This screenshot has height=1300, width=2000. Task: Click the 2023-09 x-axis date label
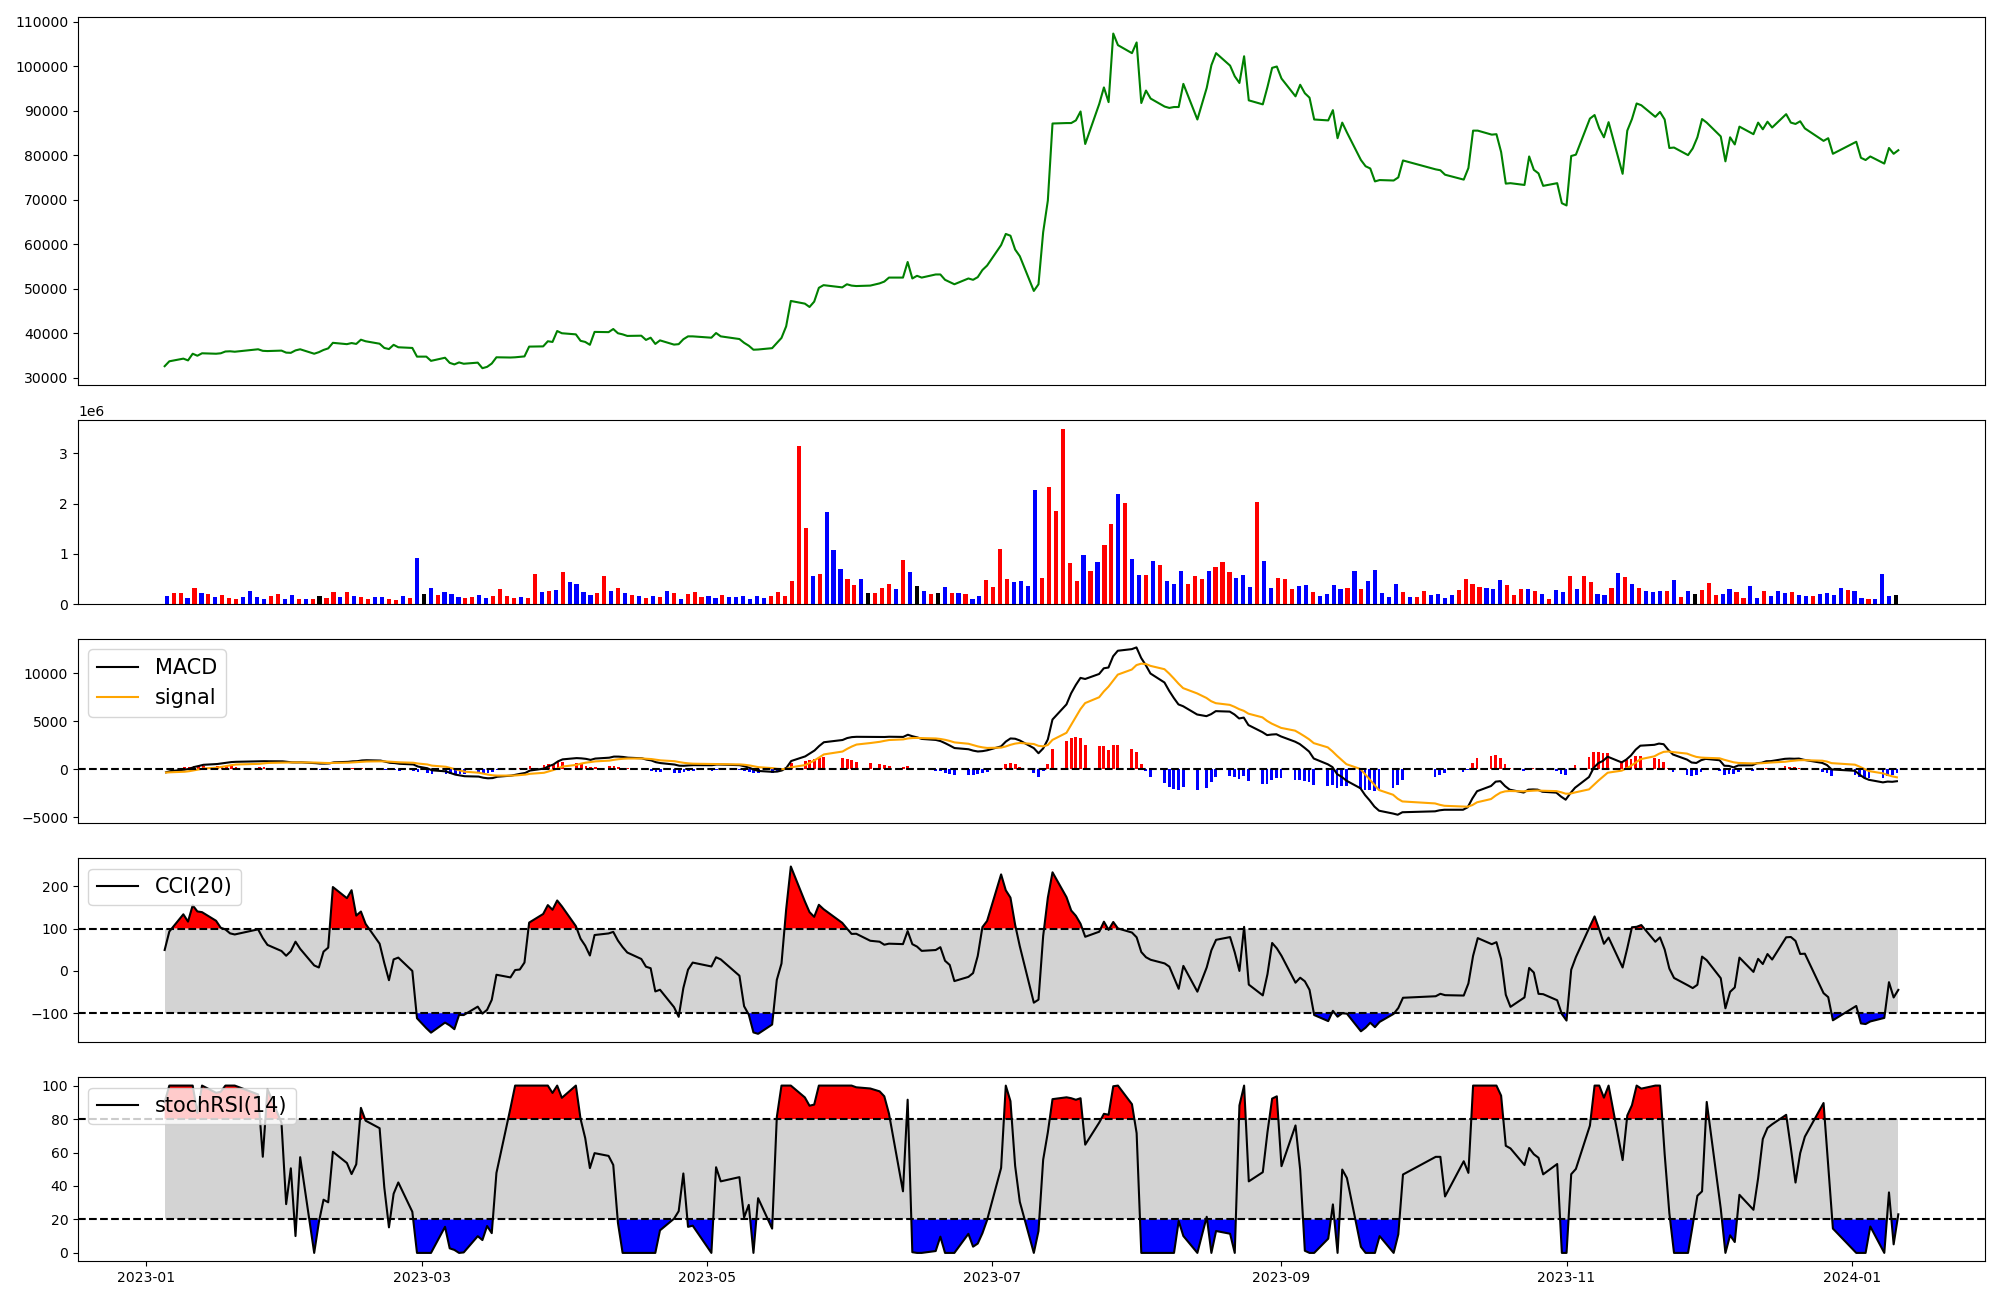coord(1281,1277)
